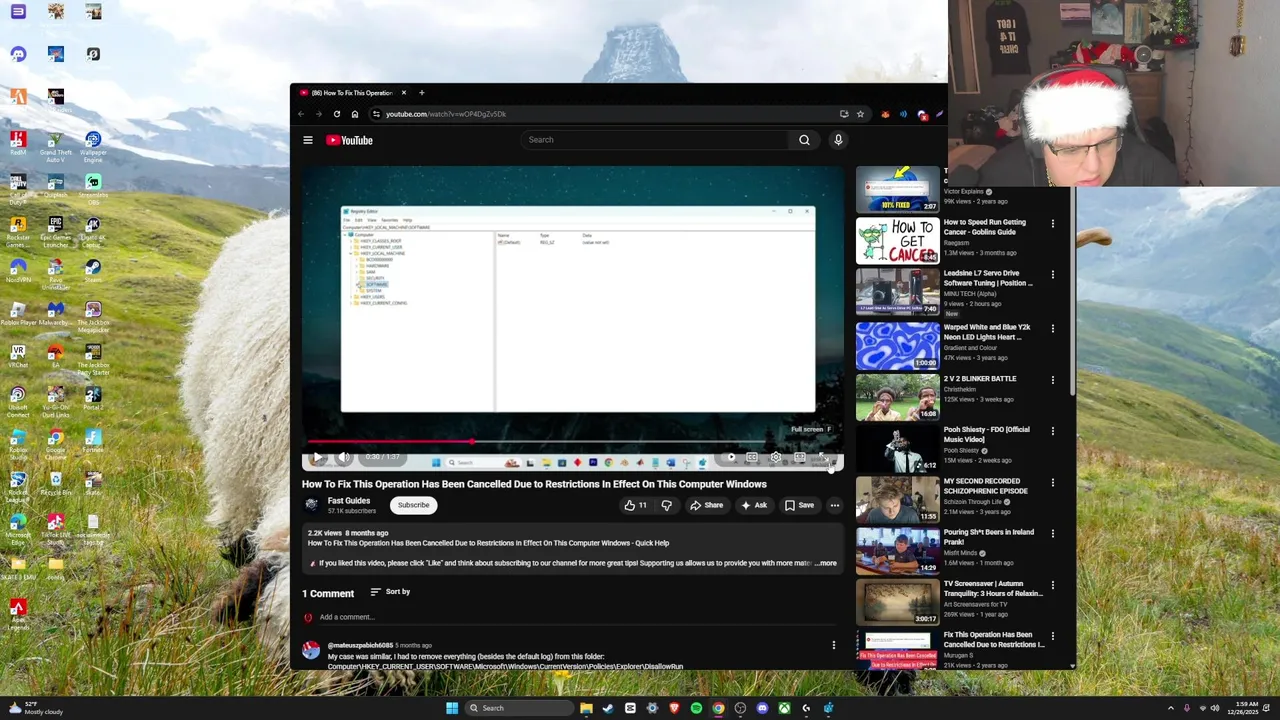Screen dimensions: 1280x720
Task: Open options for Pooh Shiesty FDO video
Action: 1052,430
